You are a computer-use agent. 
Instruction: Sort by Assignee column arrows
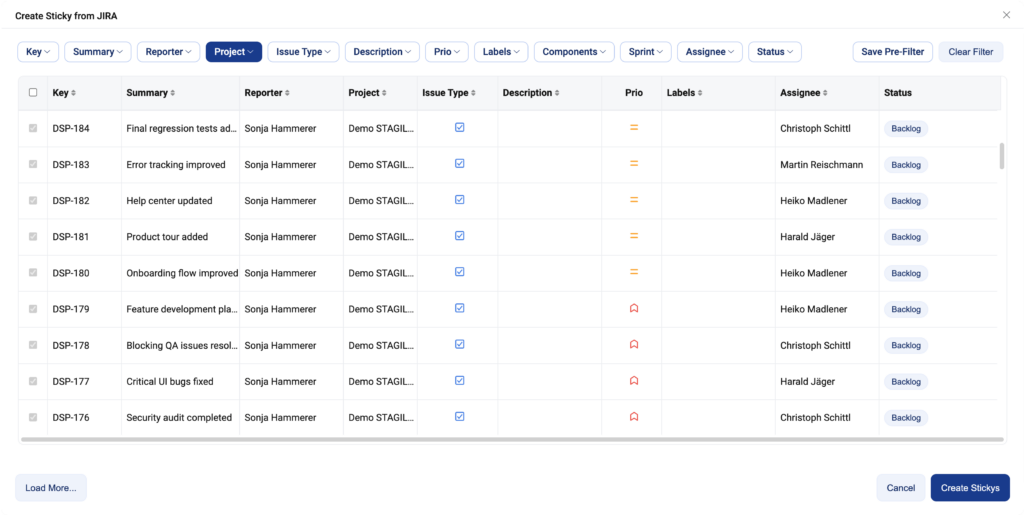coord(825,93)
